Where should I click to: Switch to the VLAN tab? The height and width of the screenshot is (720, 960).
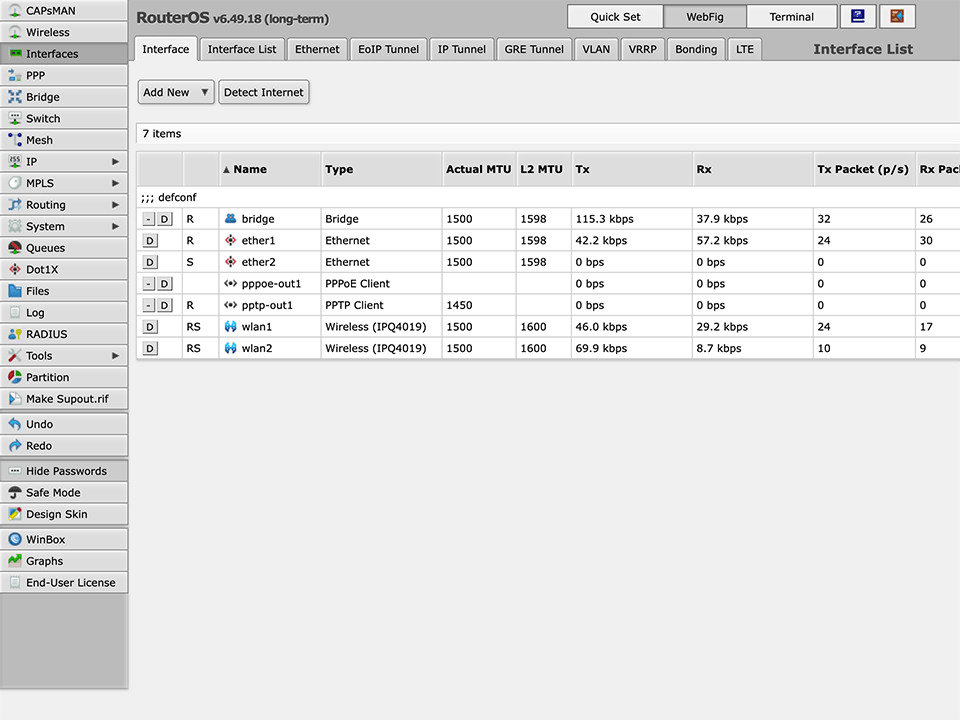coord(596,48)
